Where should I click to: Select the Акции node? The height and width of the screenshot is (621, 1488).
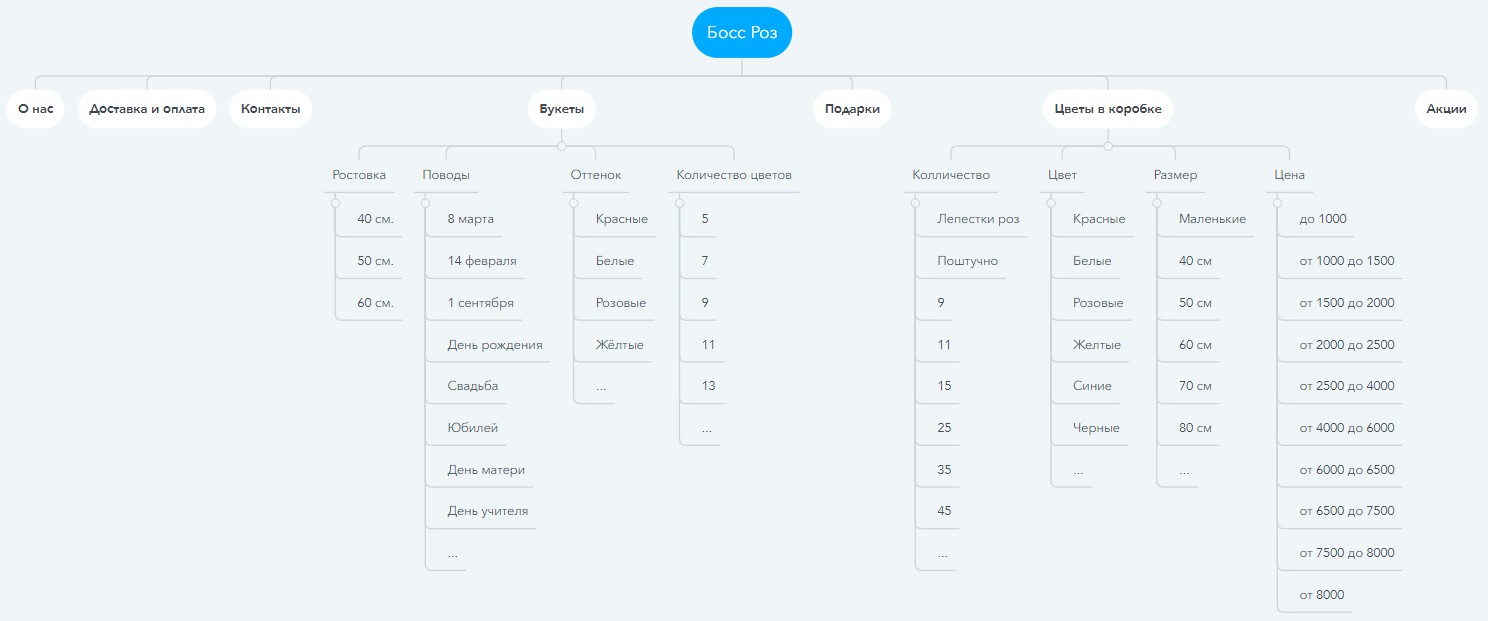click(x=1446, y=109)
